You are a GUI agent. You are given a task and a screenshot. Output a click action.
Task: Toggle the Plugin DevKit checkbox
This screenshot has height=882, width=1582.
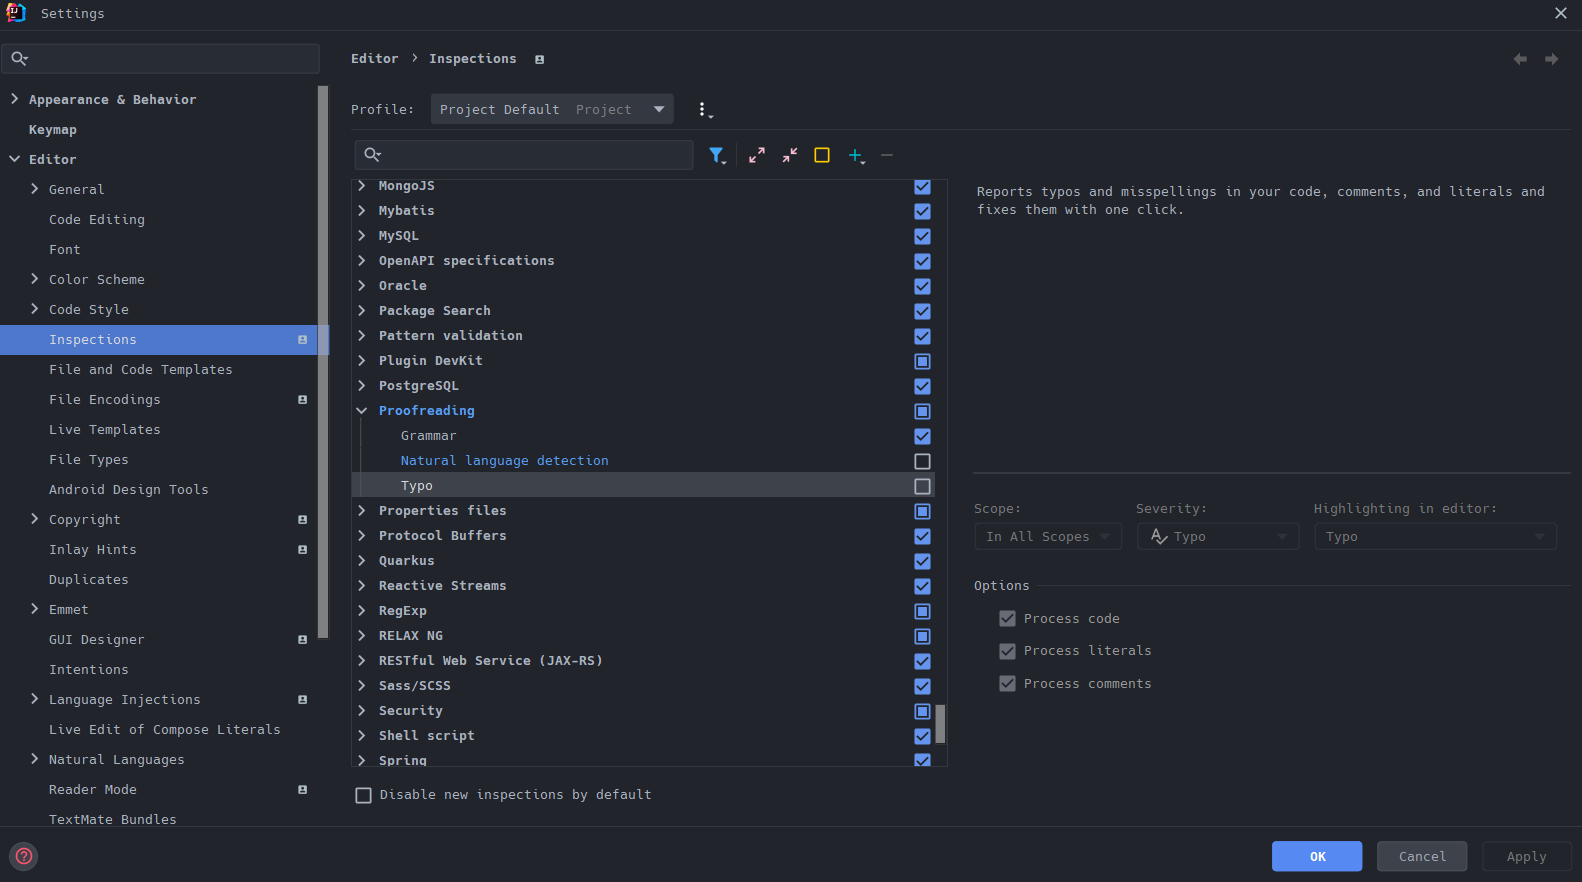click(922, 361)
